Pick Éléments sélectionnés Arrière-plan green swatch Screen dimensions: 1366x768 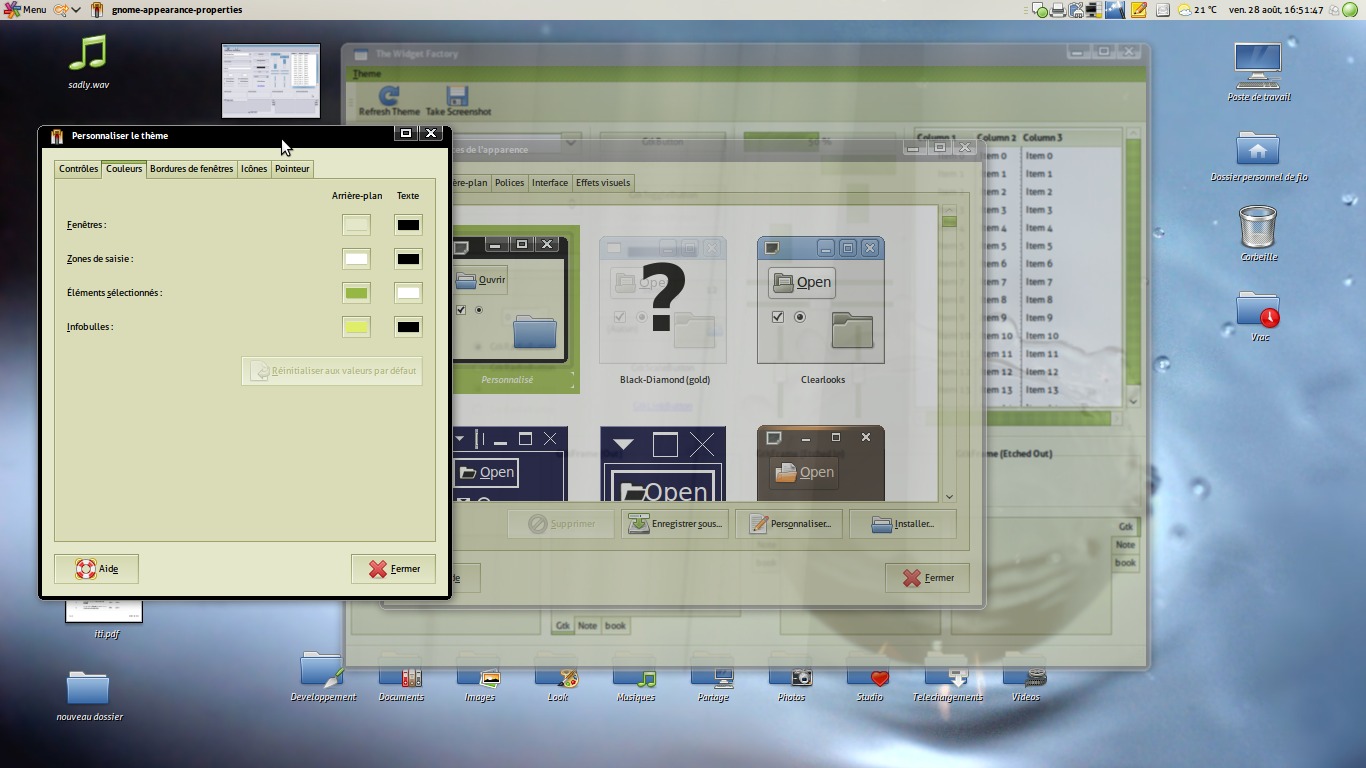(x=357, y=293)
